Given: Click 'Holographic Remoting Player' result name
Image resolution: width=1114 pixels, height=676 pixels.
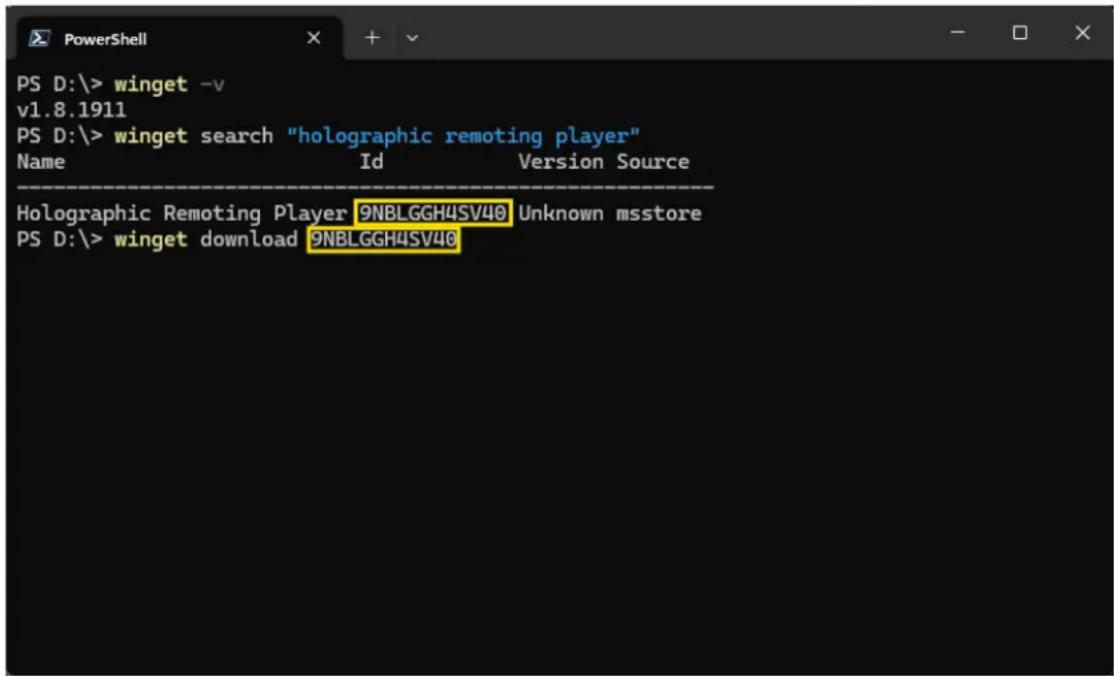Looking at the screenshot, I should click(x=182, y=213).
